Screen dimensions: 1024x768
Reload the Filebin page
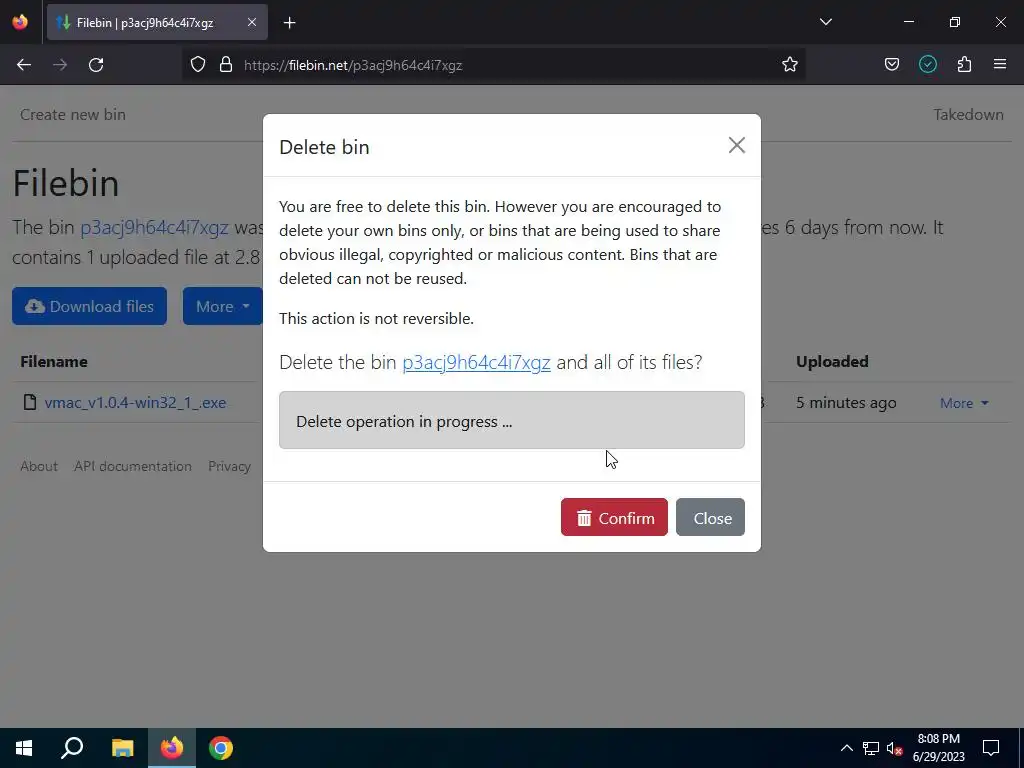(96, 65)
